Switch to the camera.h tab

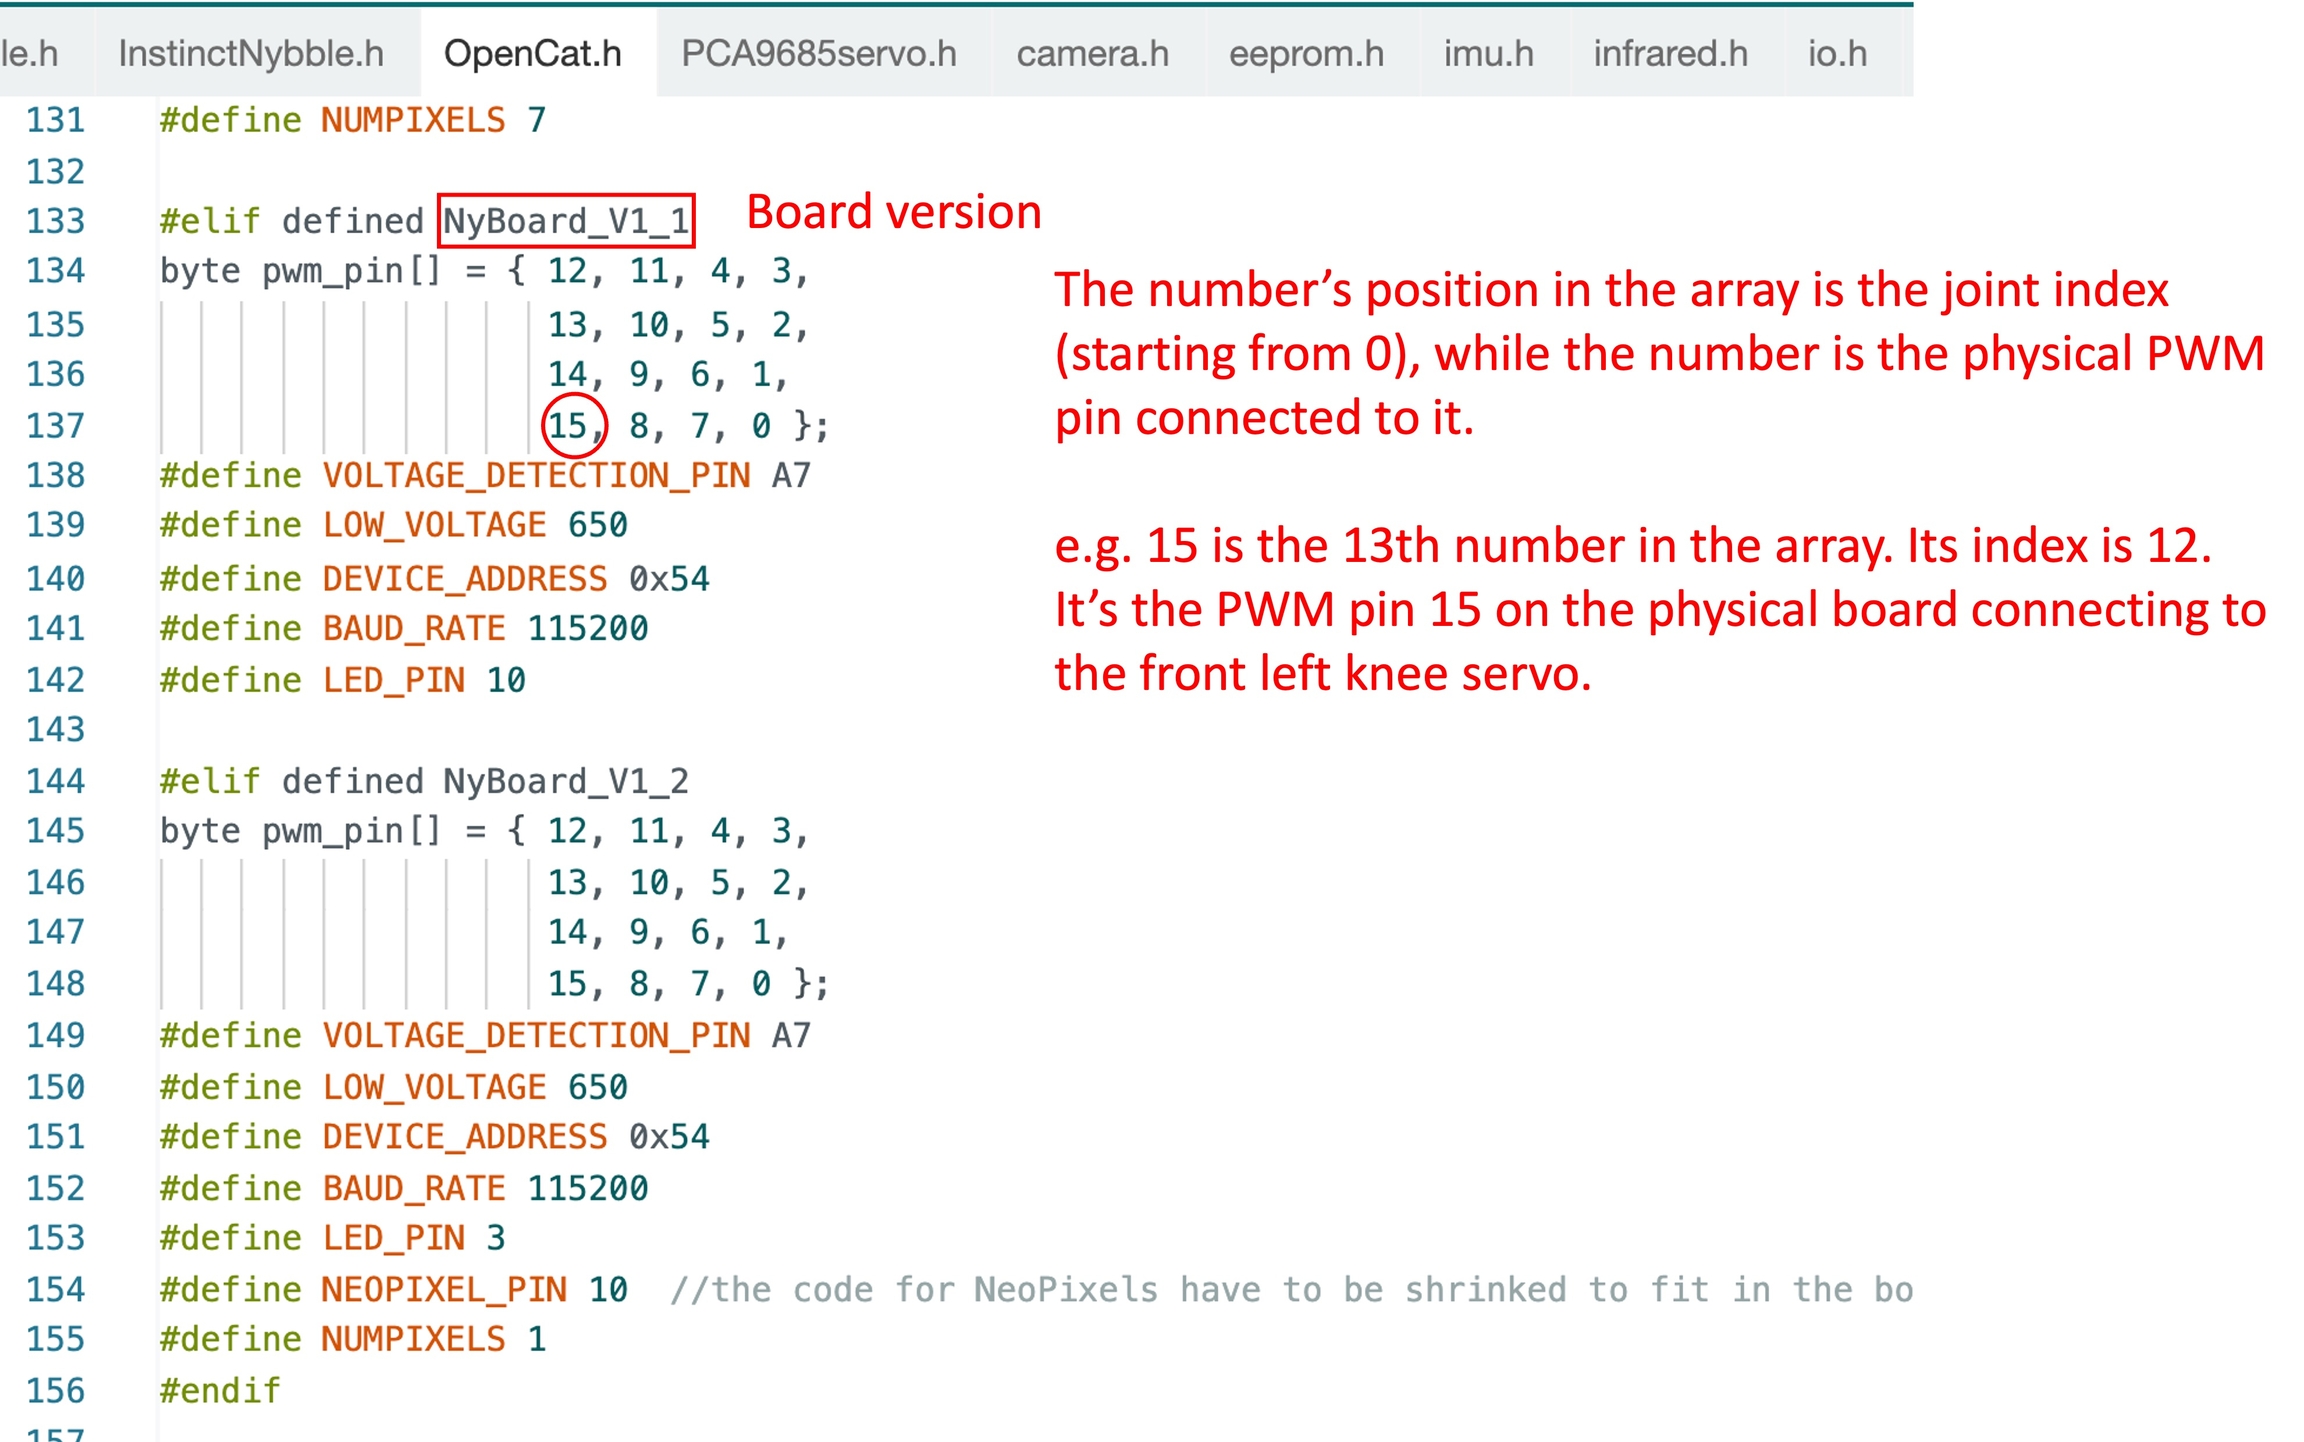pos(1092,53)
